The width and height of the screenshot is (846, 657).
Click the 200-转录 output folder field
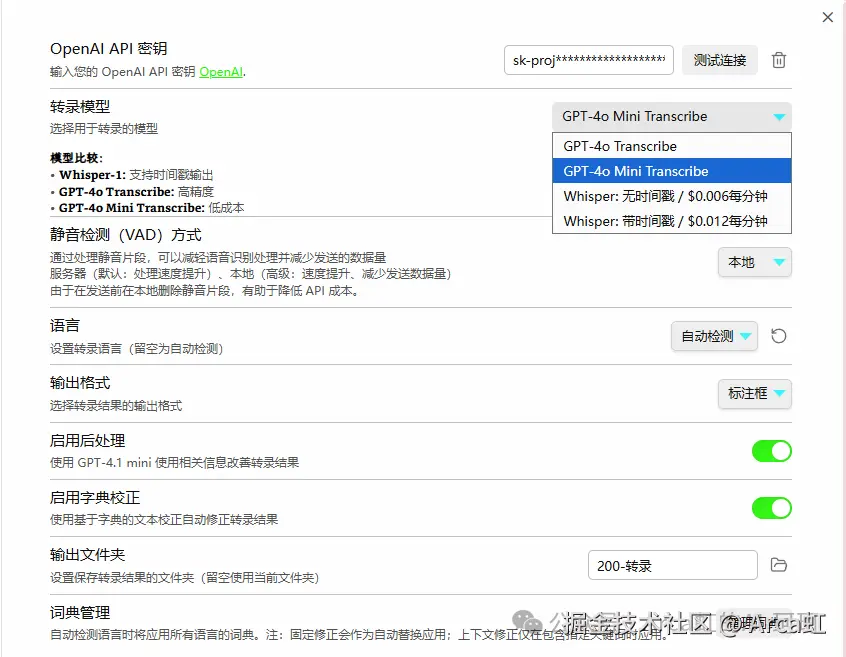click(x=673, y=565)
